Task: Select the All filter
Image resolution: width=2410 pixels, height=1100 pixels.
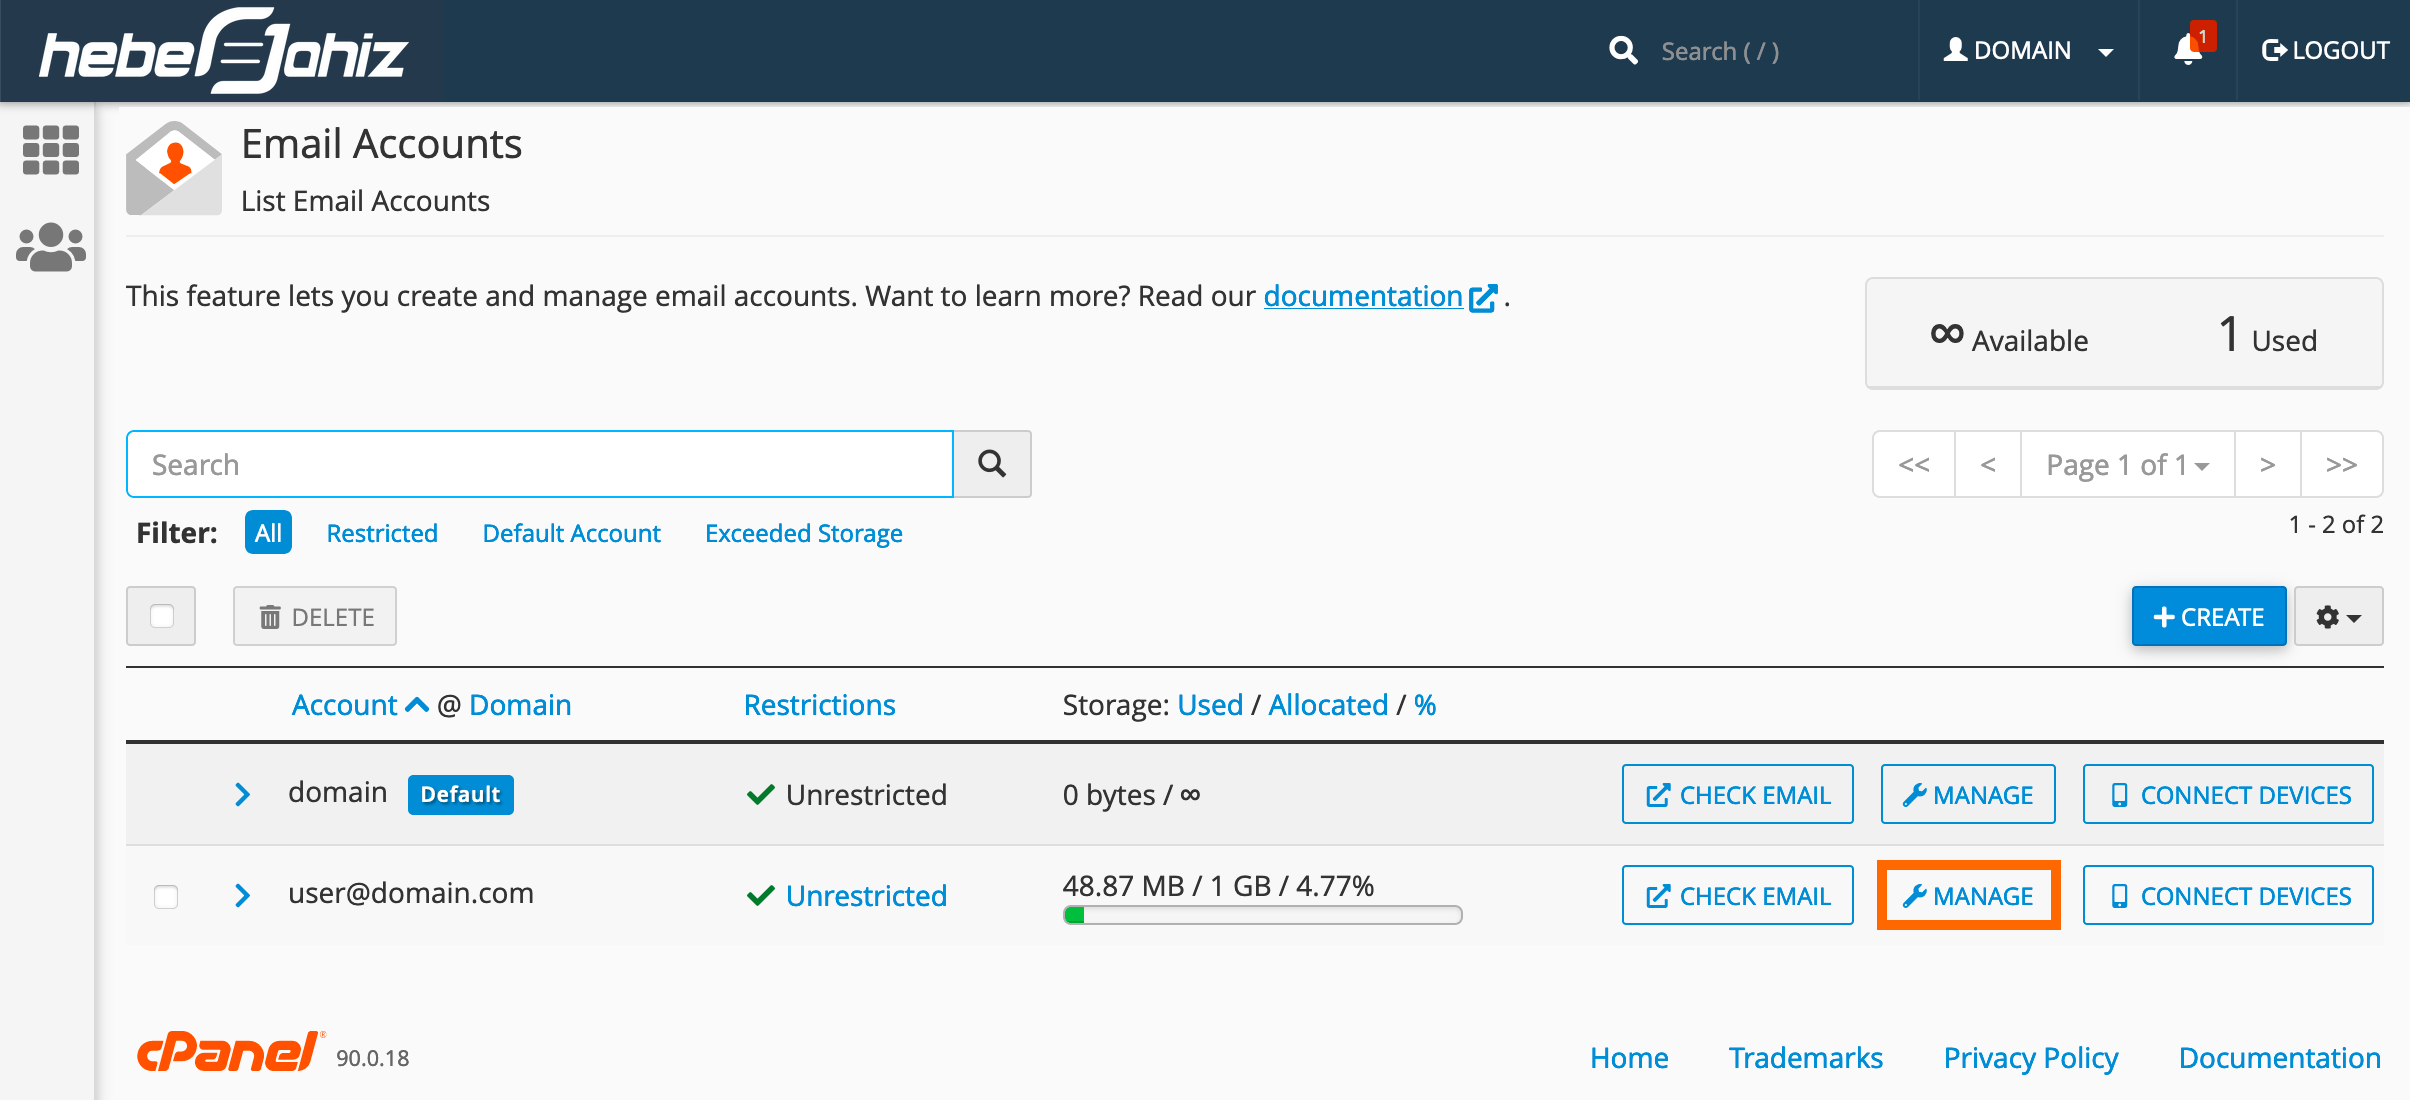Action: (268, 533)
